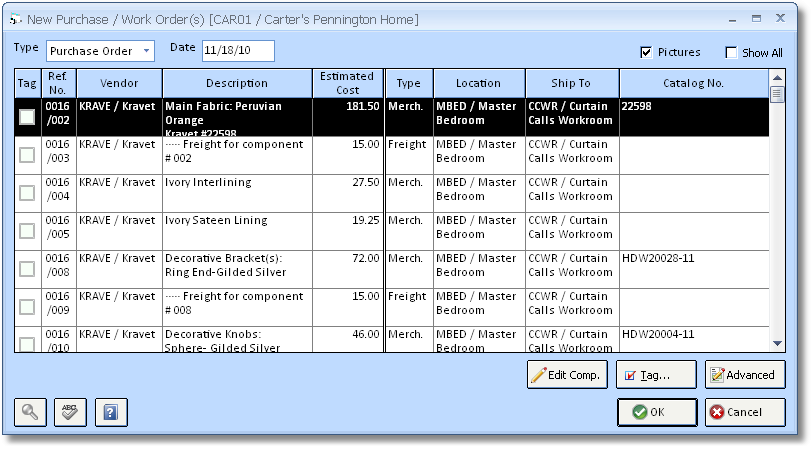The width and height of the screenshot is (812, 449).
Task: Click the grid Type column header
Action: pos(409,83)
